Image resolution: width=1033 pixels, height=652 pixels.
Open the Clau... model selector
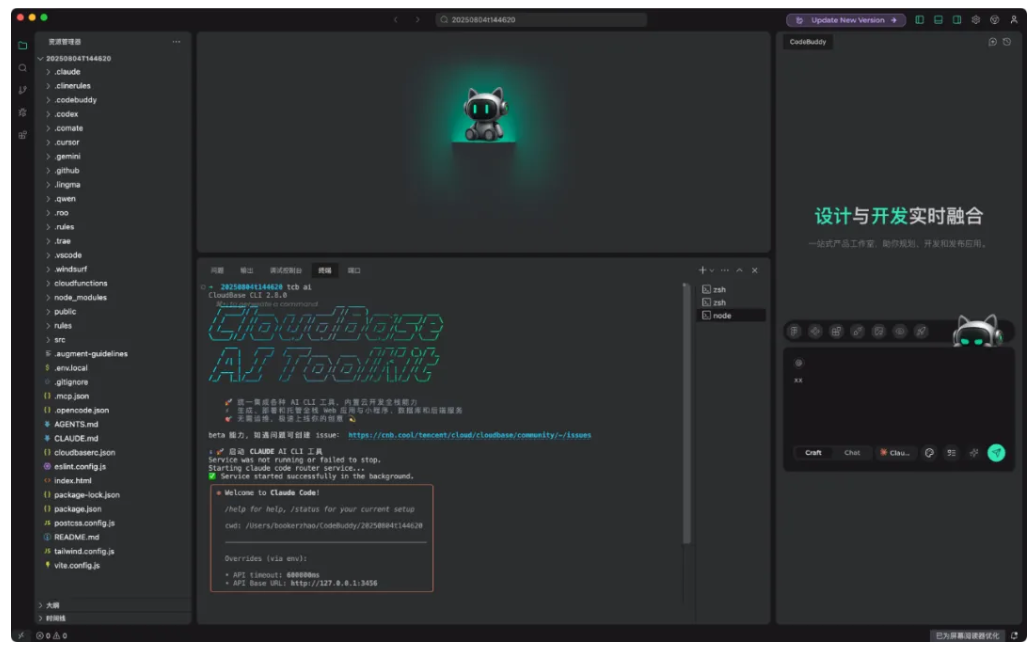pyautogui.click(x=895, y=453)
